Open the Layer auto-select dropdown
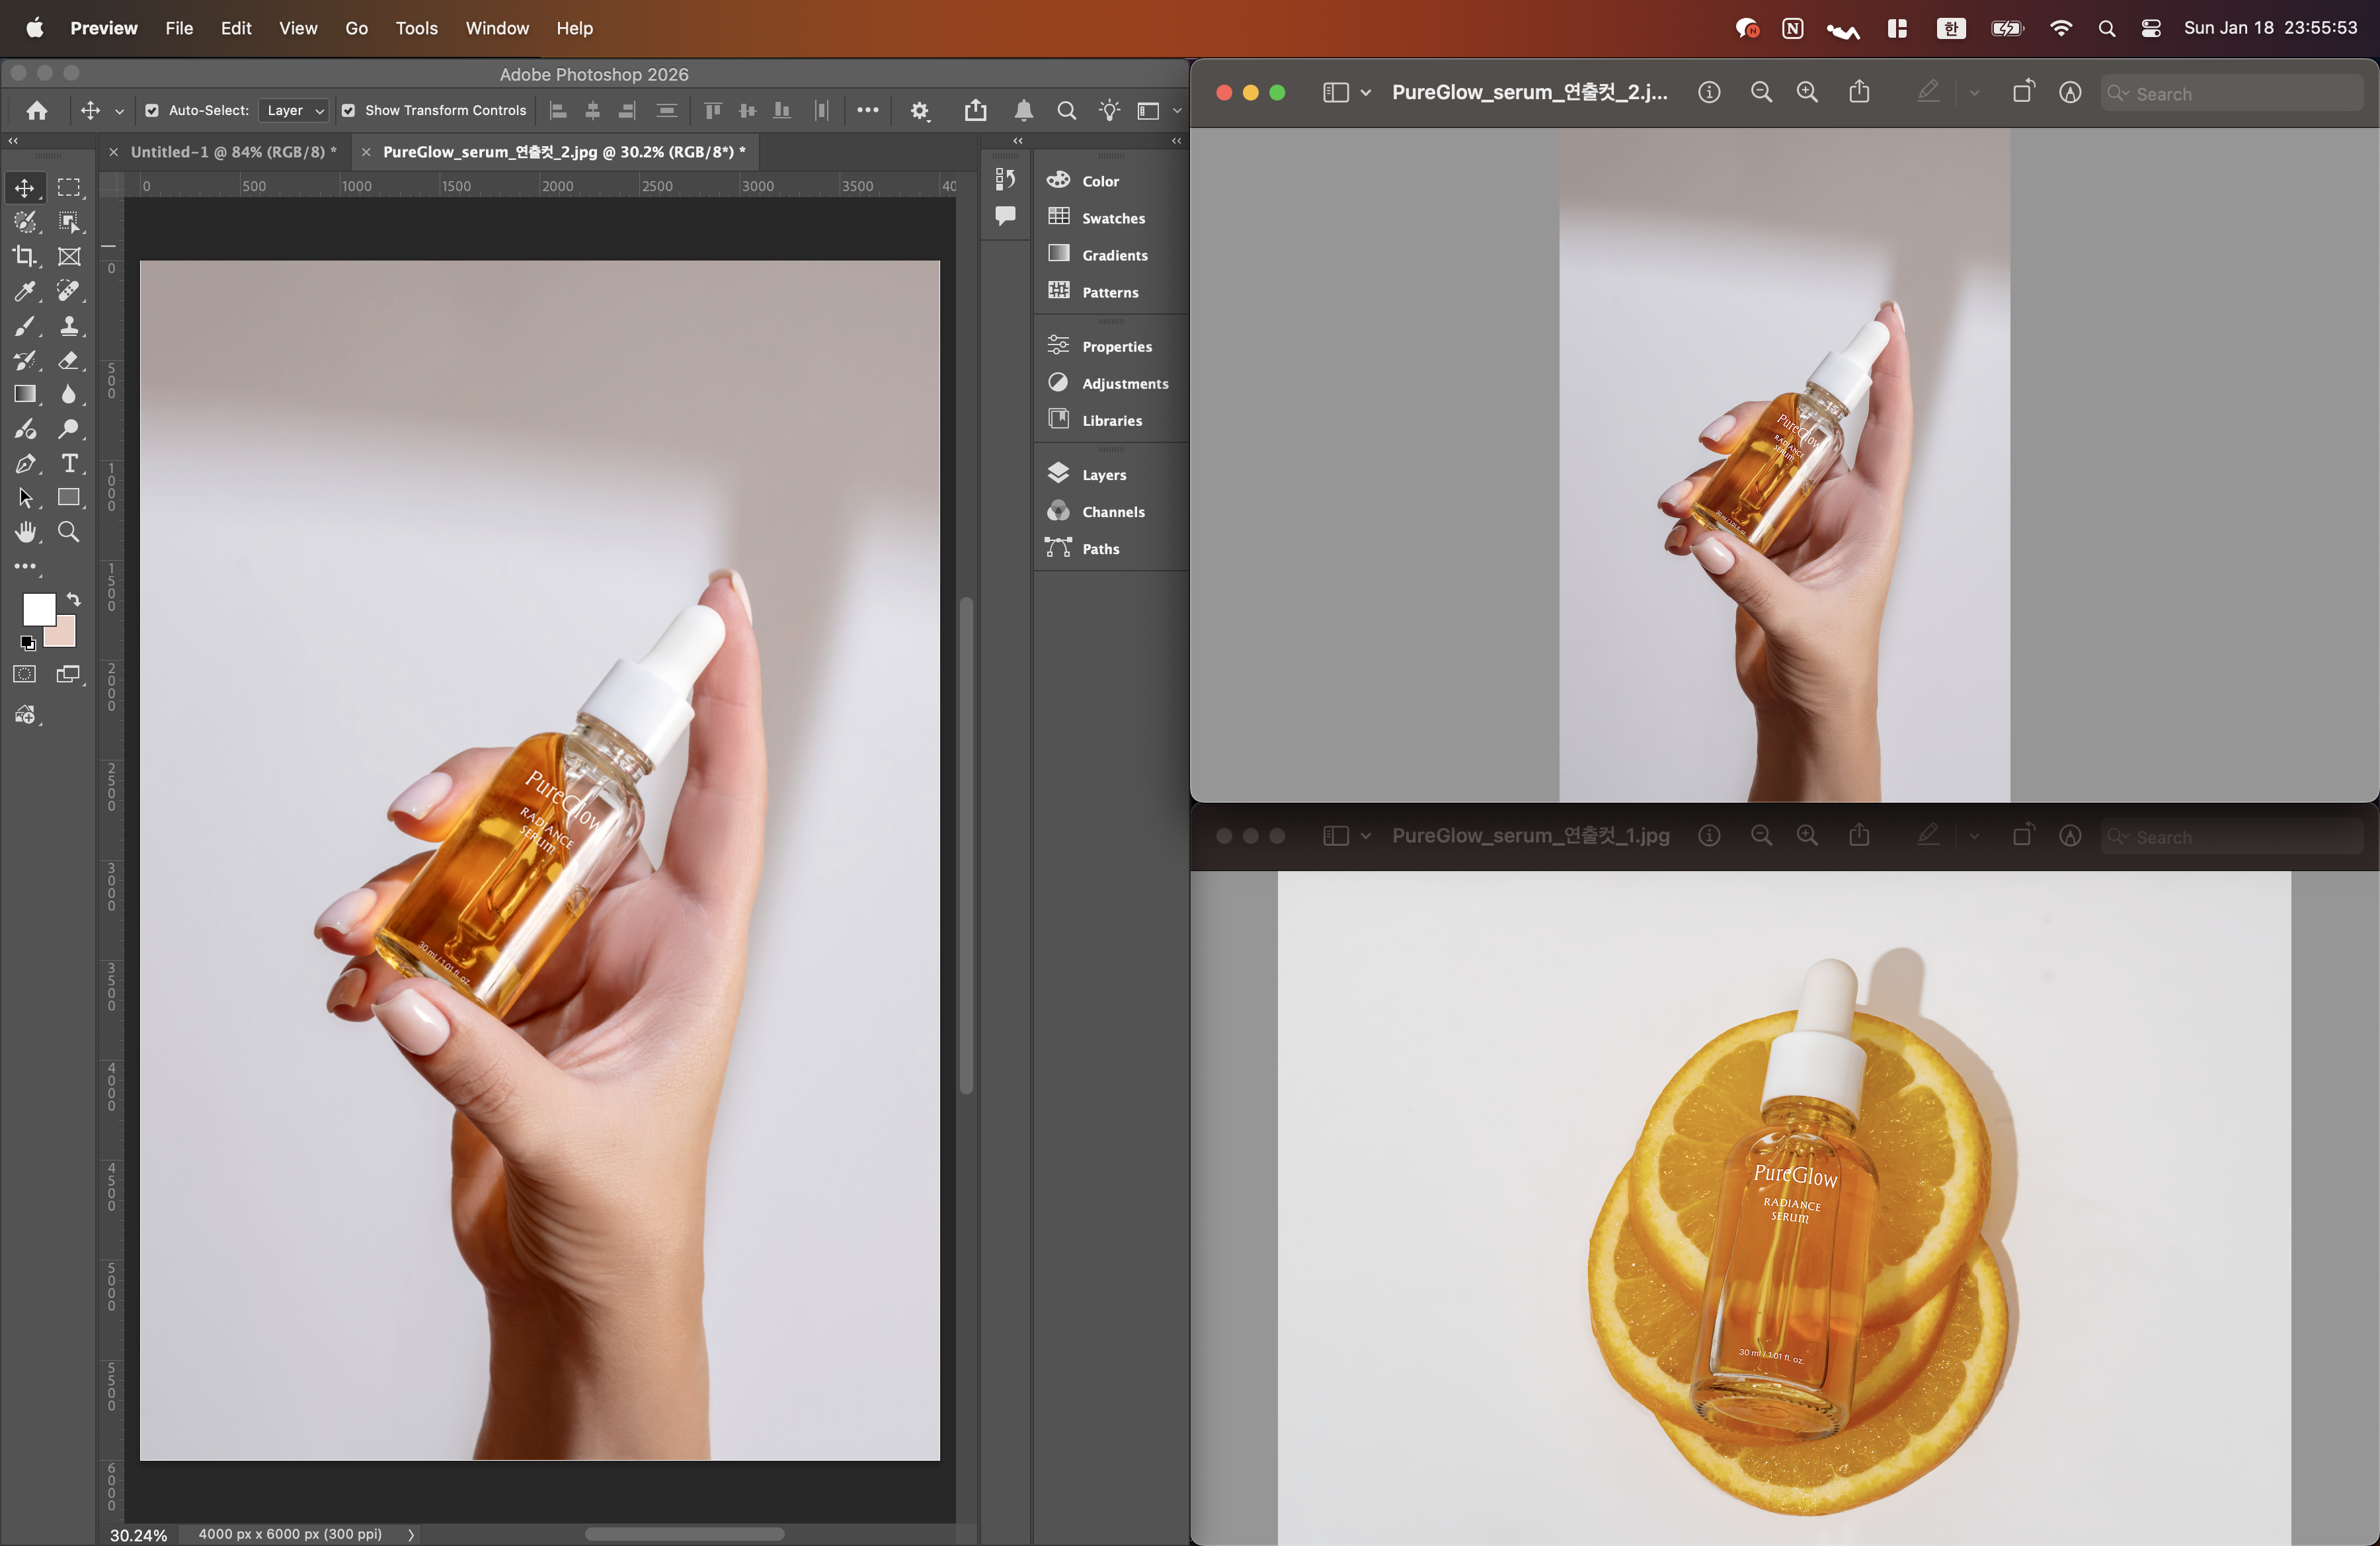The image size is (2380, 1546). pos(294,111)
